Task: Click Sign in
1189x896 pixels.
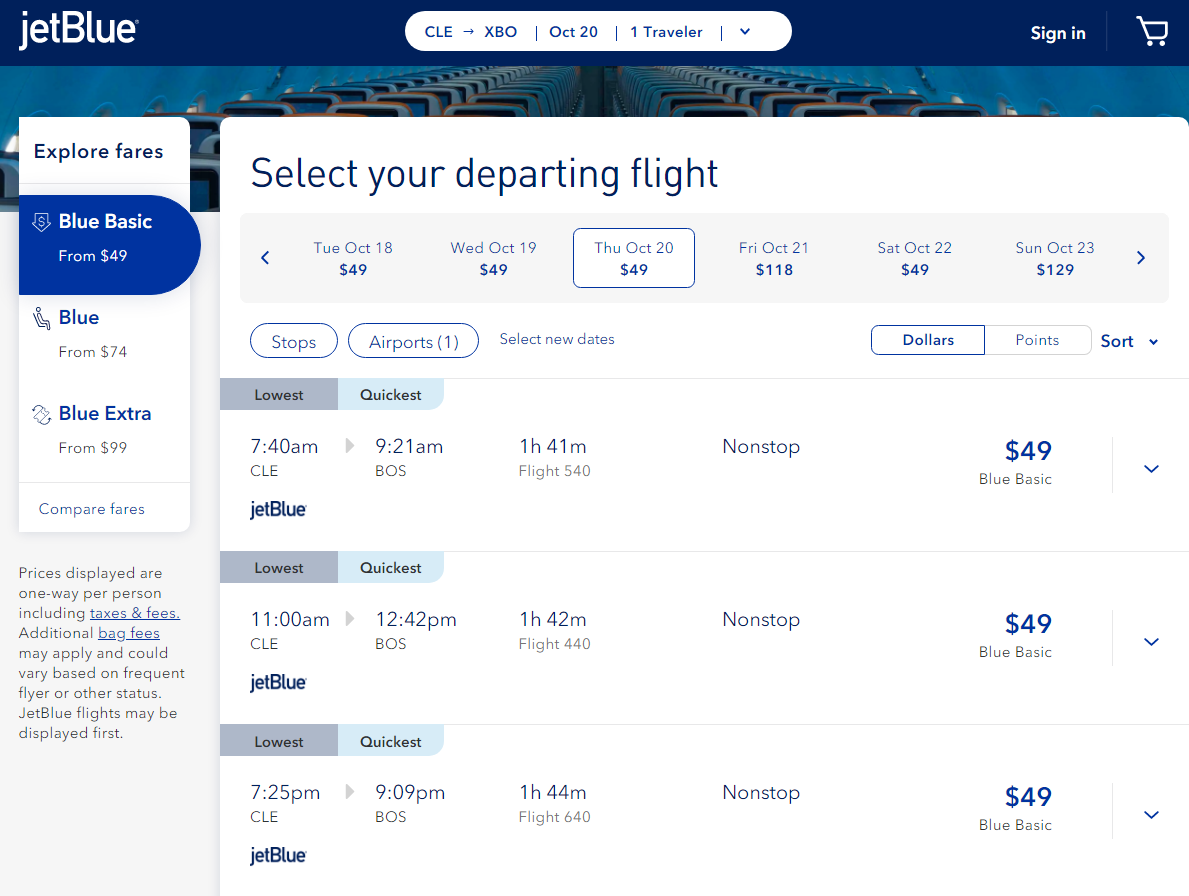Action: (x=1058, y=33)
